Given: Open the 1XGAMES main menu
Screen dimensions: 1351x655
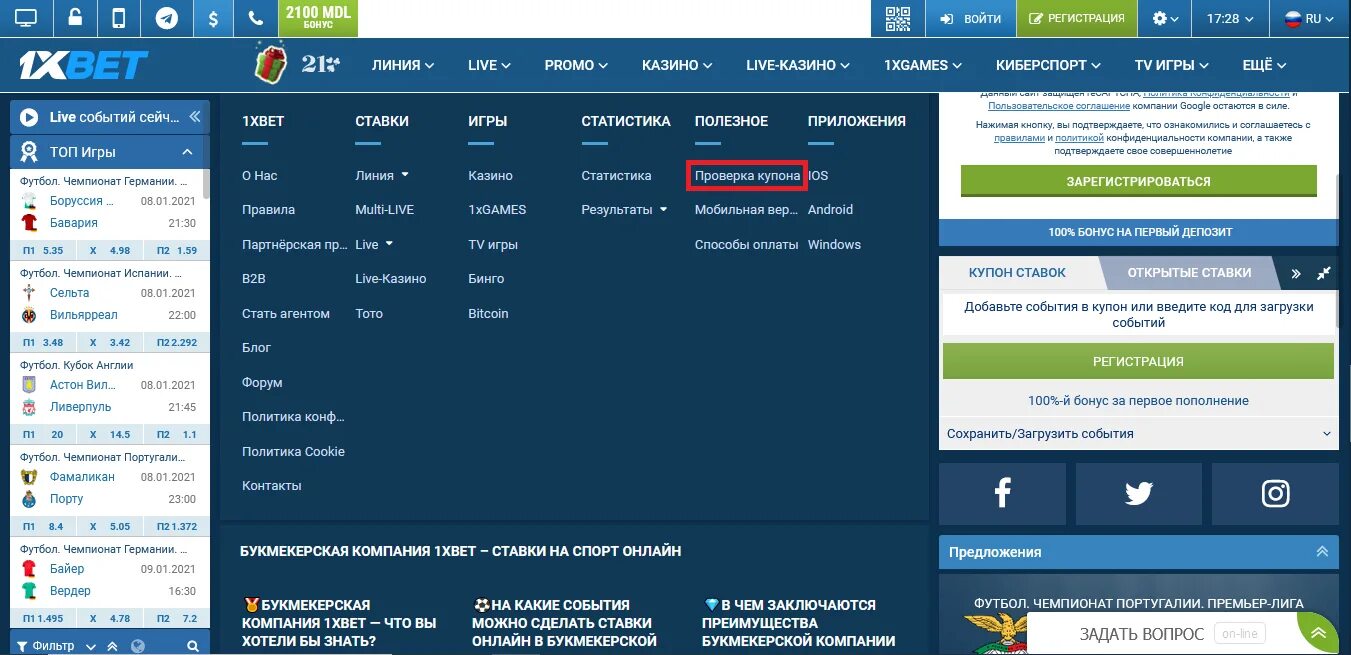Looking at the screenshot, I should (923, 65).
